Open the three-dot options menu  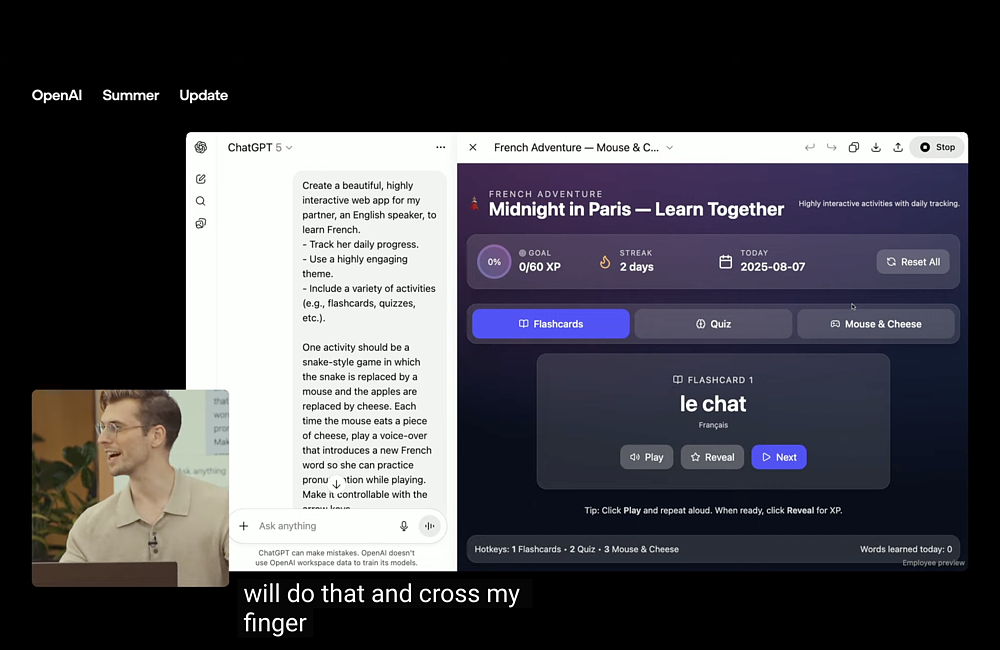(x=441, y=147)
